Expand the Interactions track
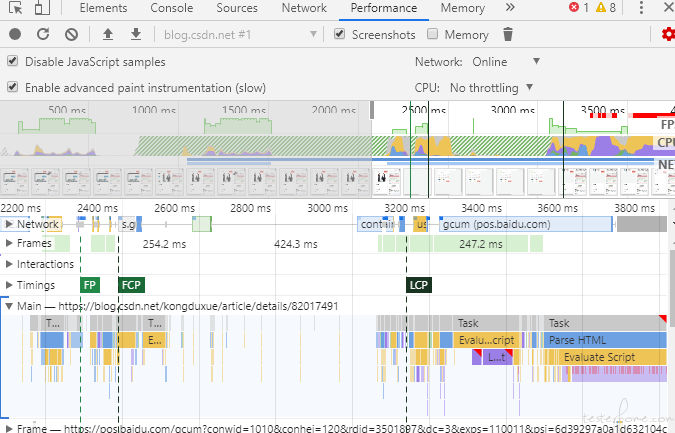675x433 pixels. tap(9, 264)
